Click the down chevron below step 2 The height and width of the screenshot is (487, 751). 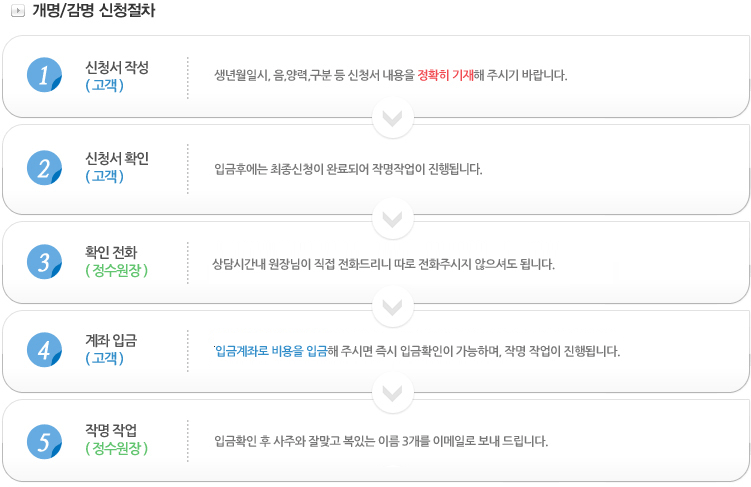(x=393, y=219)
